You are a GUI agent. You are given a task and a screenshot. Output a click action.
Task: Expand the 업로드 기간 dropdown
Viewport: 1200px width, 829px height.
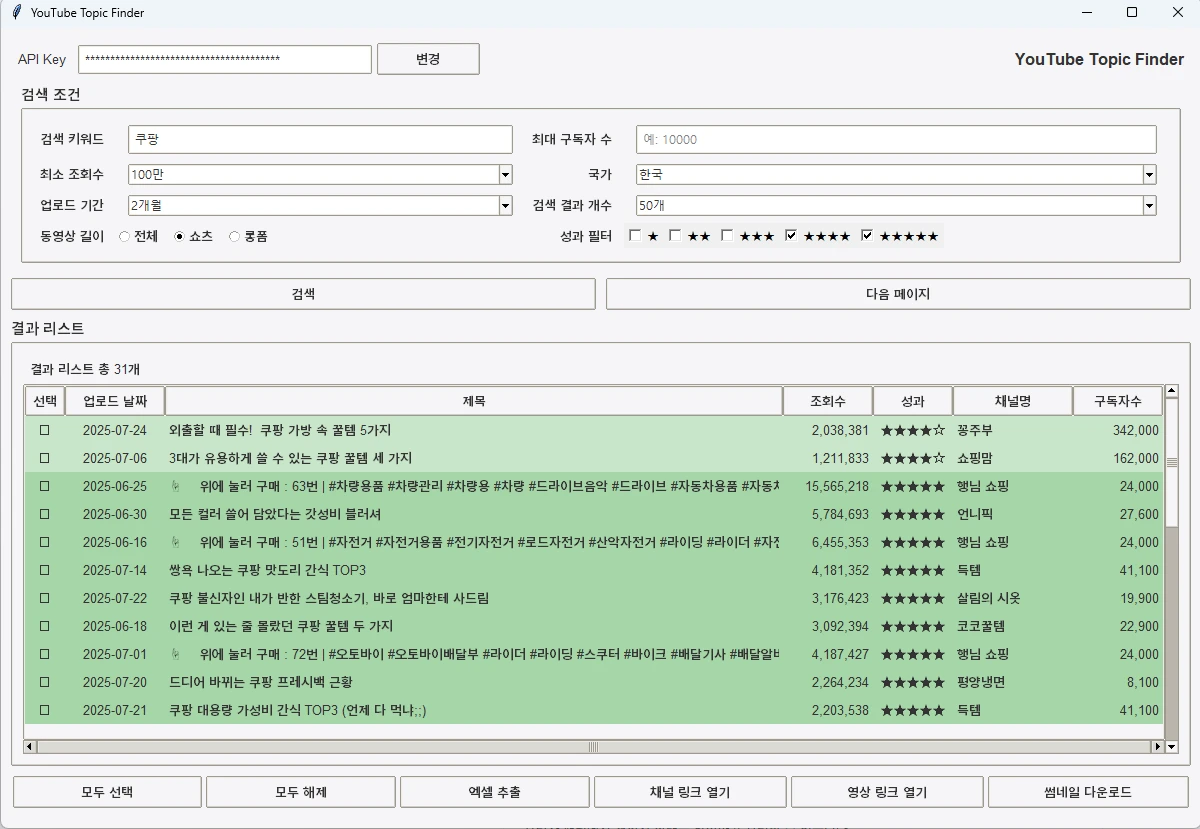[x=505, y=206]
